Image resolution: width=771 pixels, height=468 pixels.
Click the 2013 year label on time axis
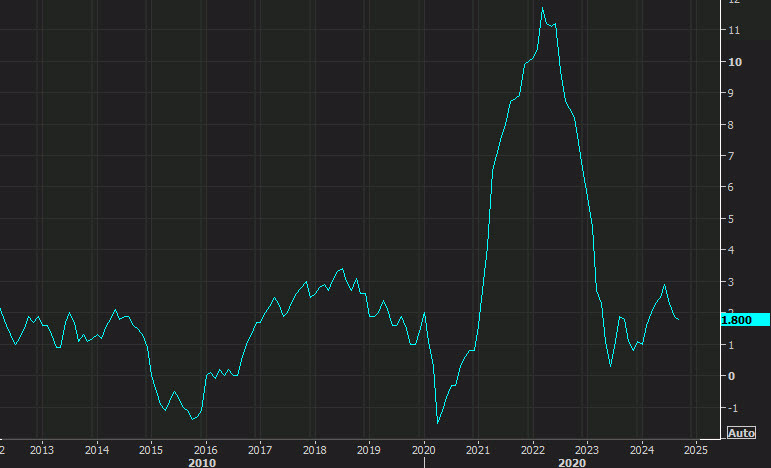[41, 450]
